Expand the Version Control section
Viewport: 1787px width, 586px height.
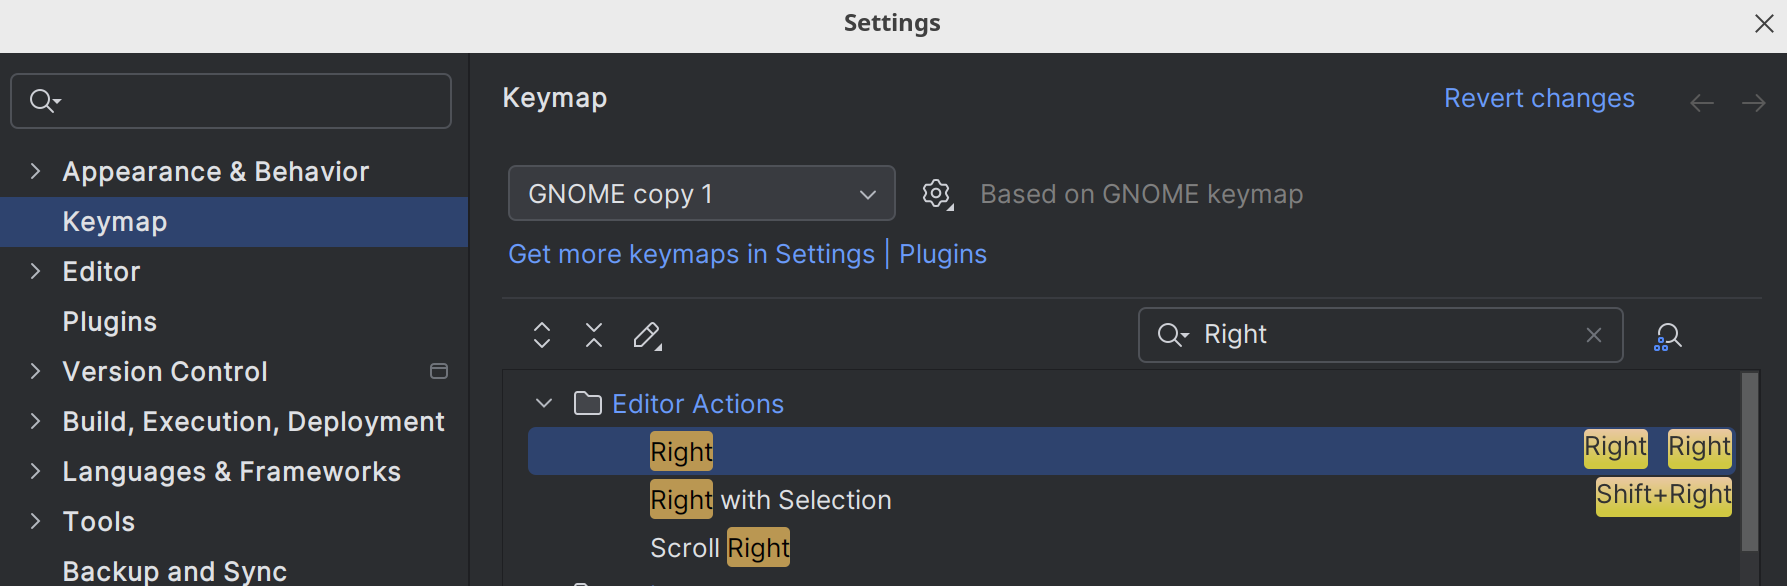35,371
